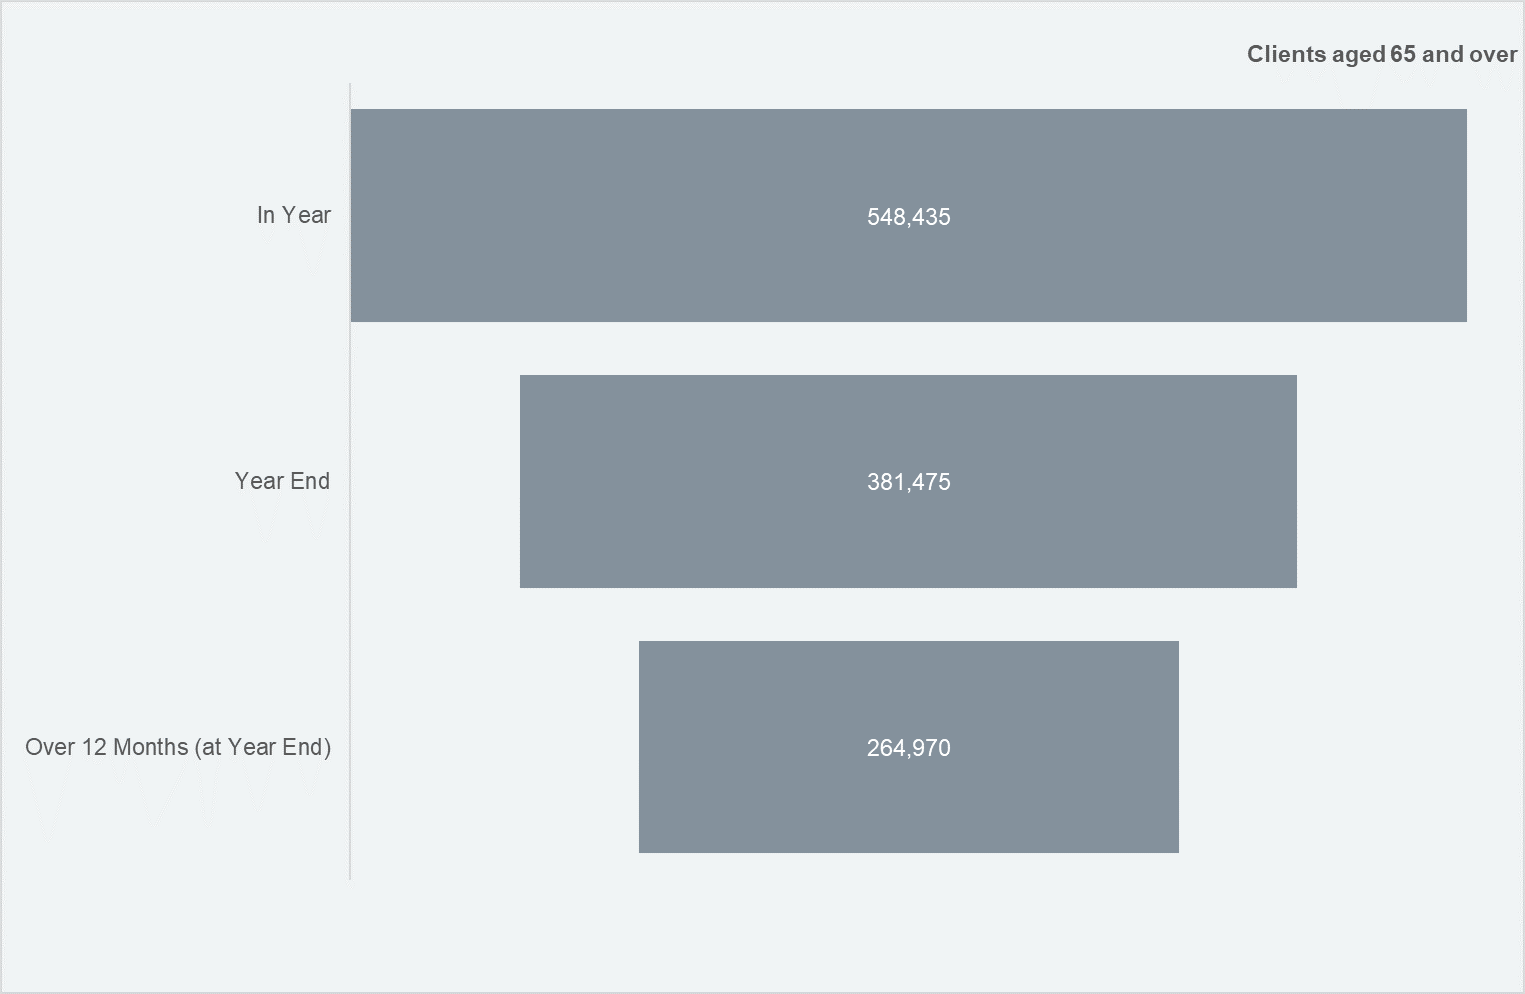Click the words 'and over' in the title
This screenshot has height=994, width=1525.
pos(1470,54)
